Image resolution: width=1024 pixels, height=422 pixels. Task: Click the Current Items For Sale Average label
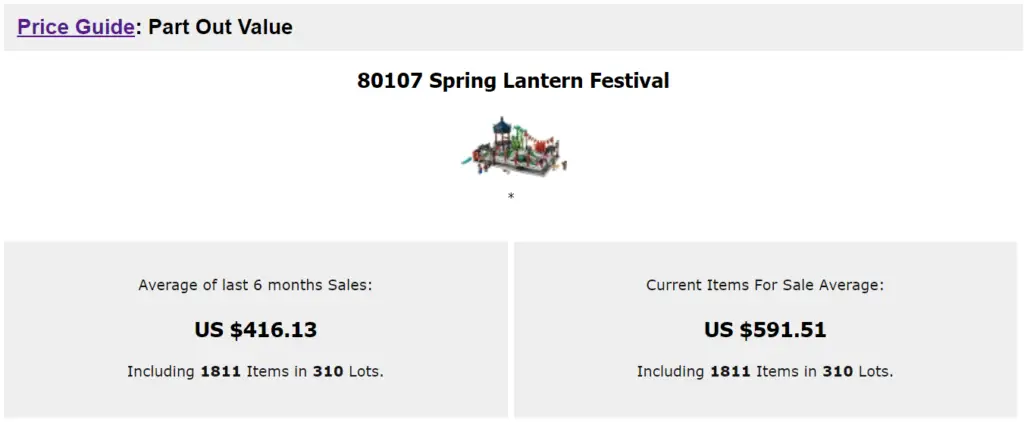pyautogui.click(x=765, y=285)
